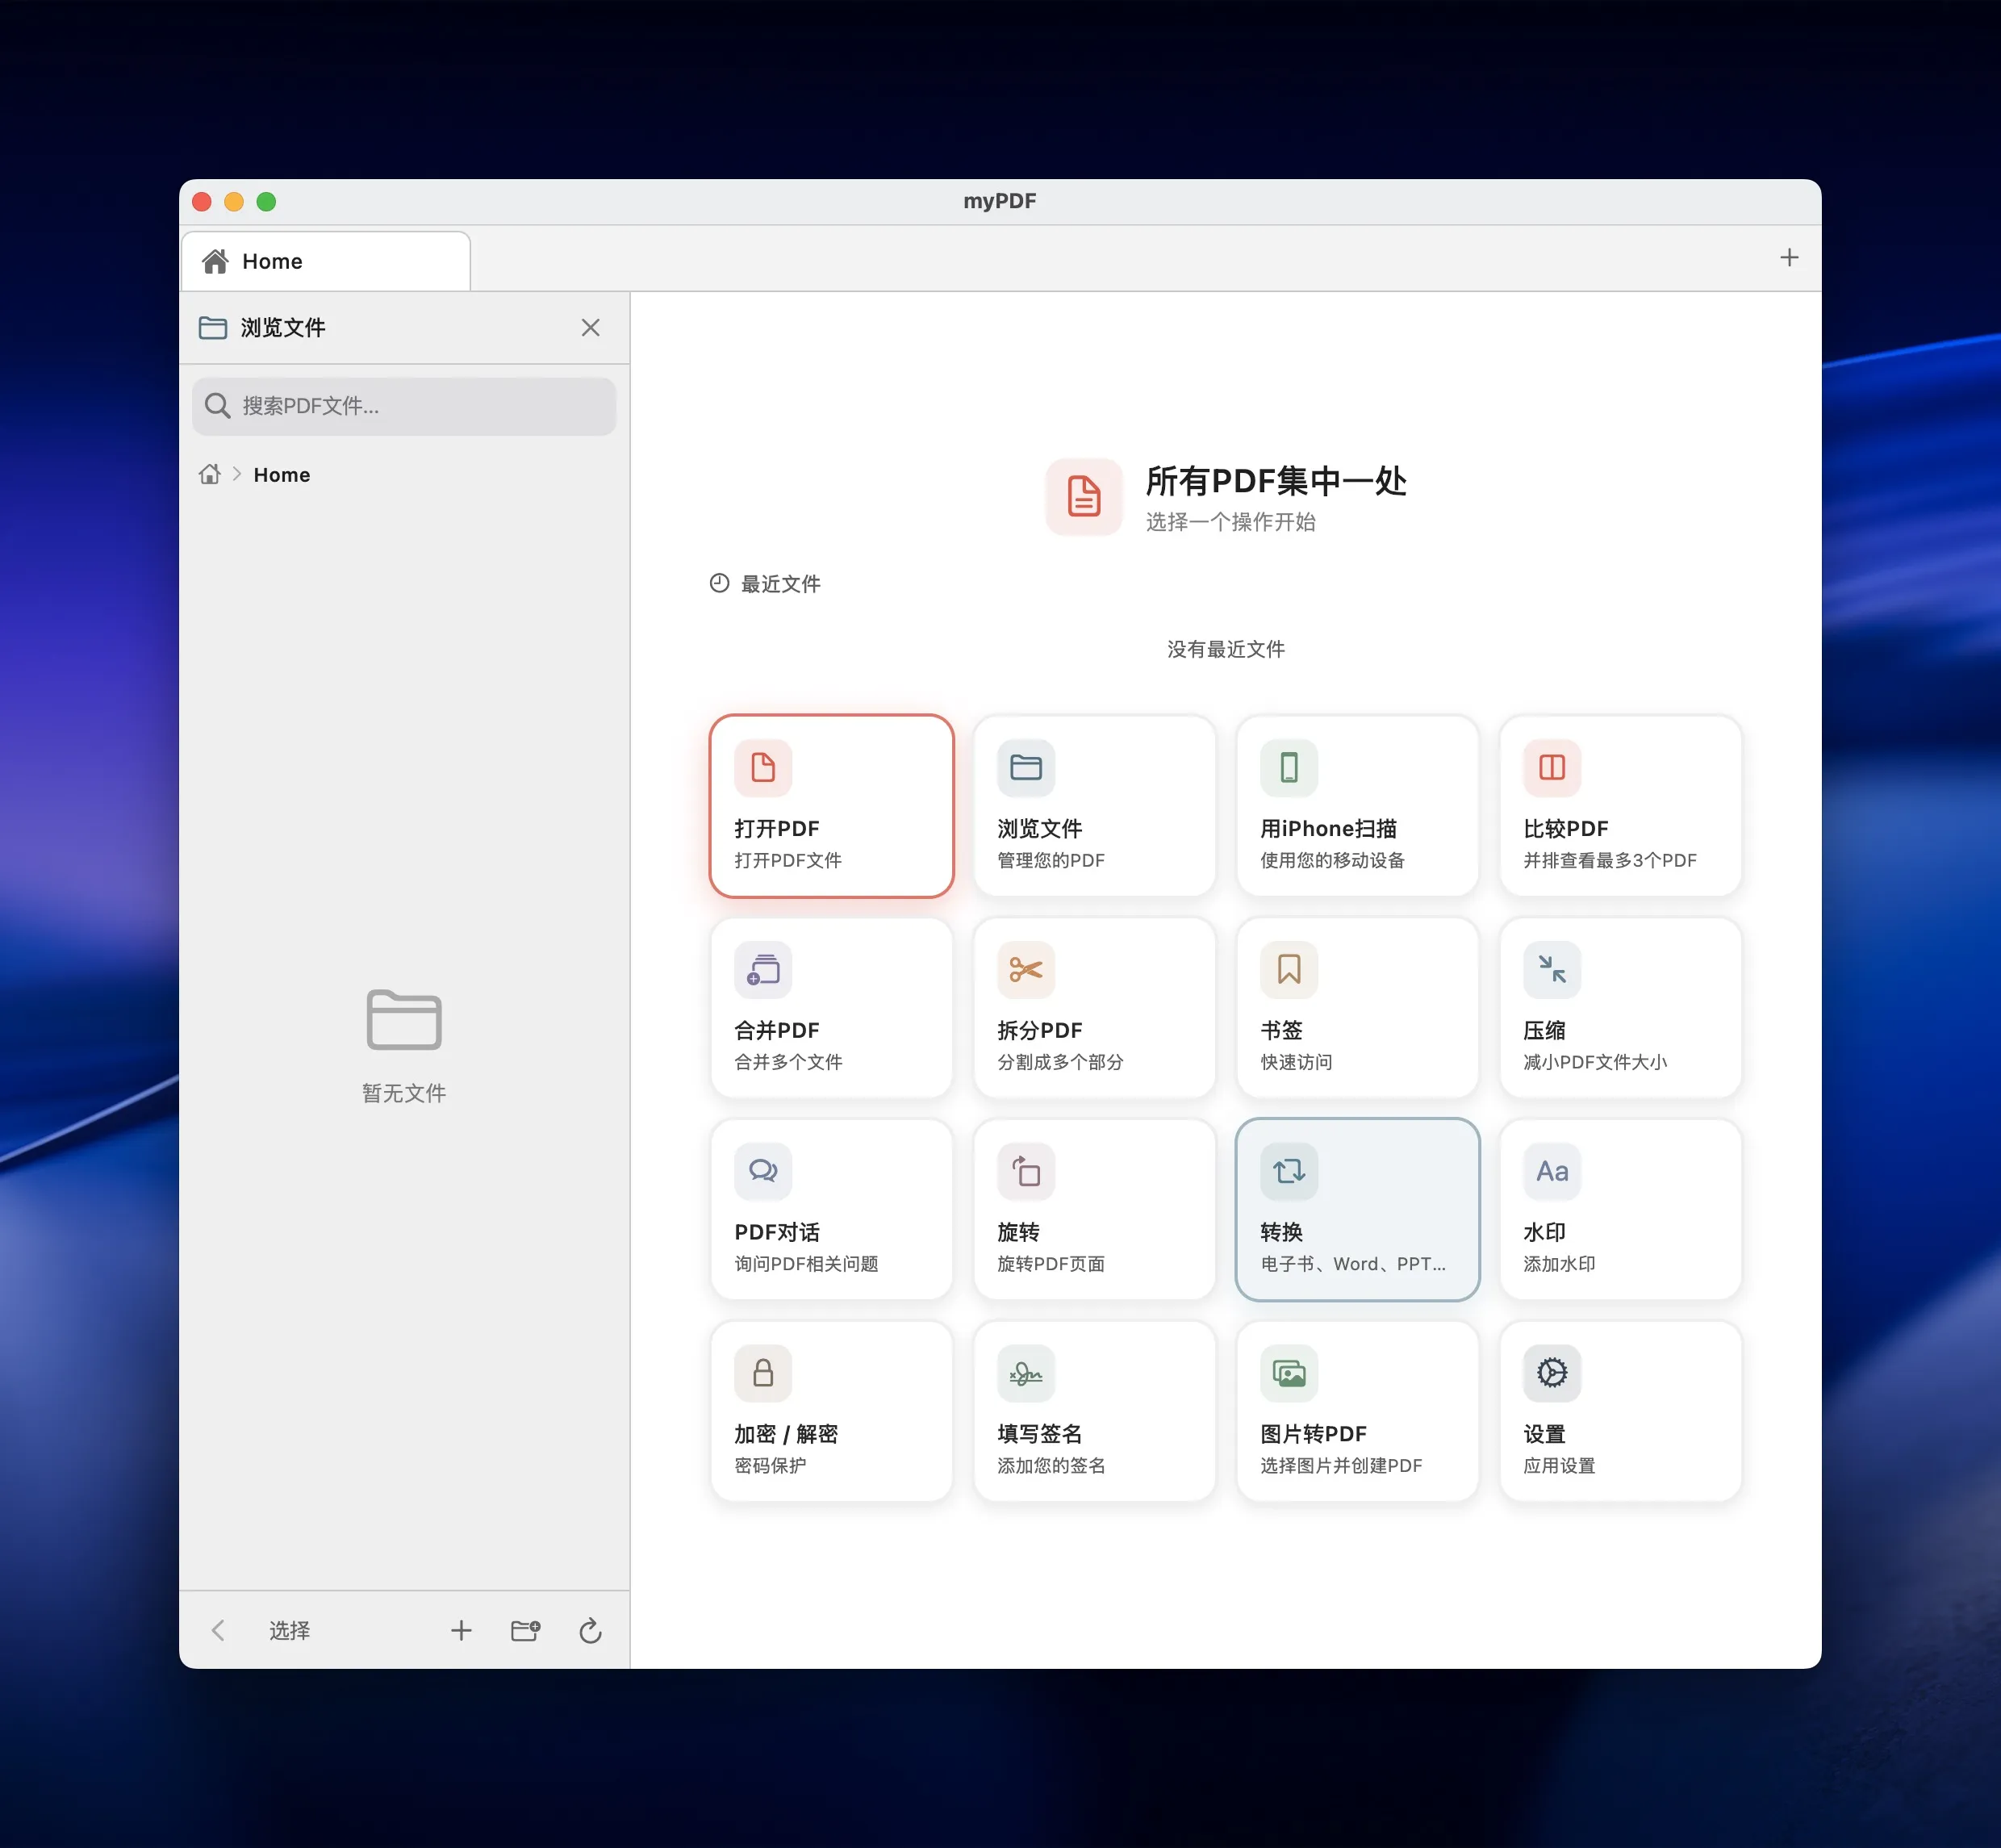Open the 填写签名 tool
The image size is (2001, 1848).
point(1094,1410)
